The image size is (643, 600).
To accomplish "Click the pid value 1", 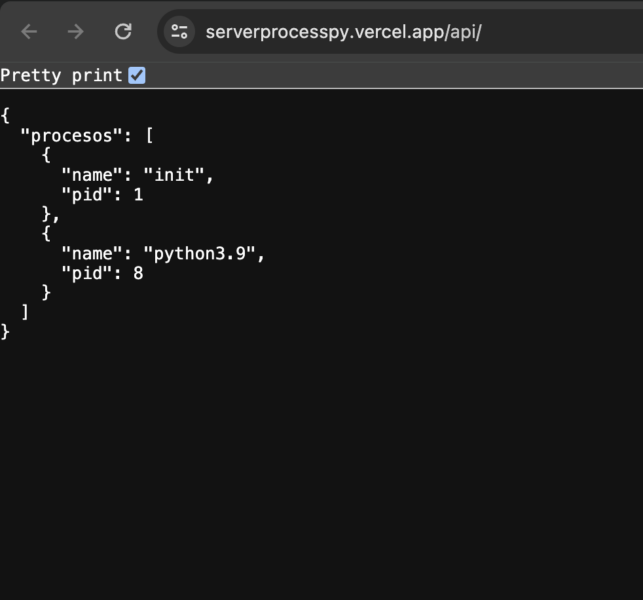I will point(139,195).
